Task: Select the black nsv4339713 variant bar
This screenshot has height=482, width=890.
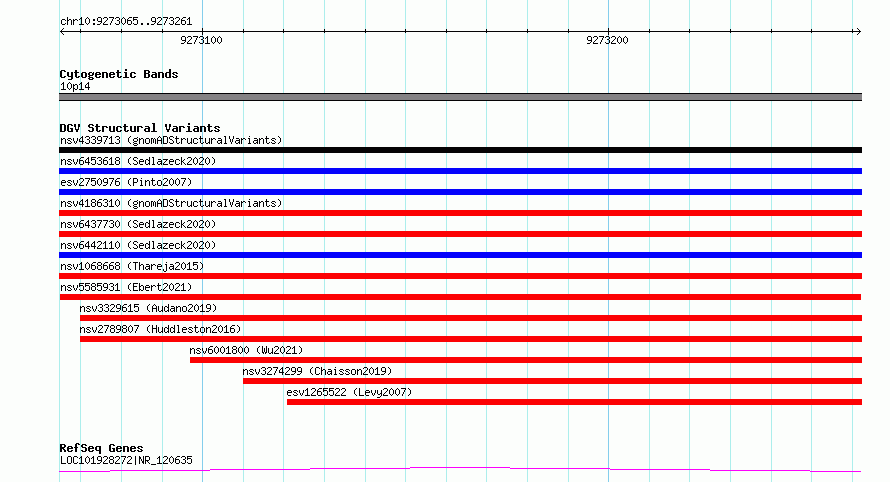Action: tap(460, 150)
